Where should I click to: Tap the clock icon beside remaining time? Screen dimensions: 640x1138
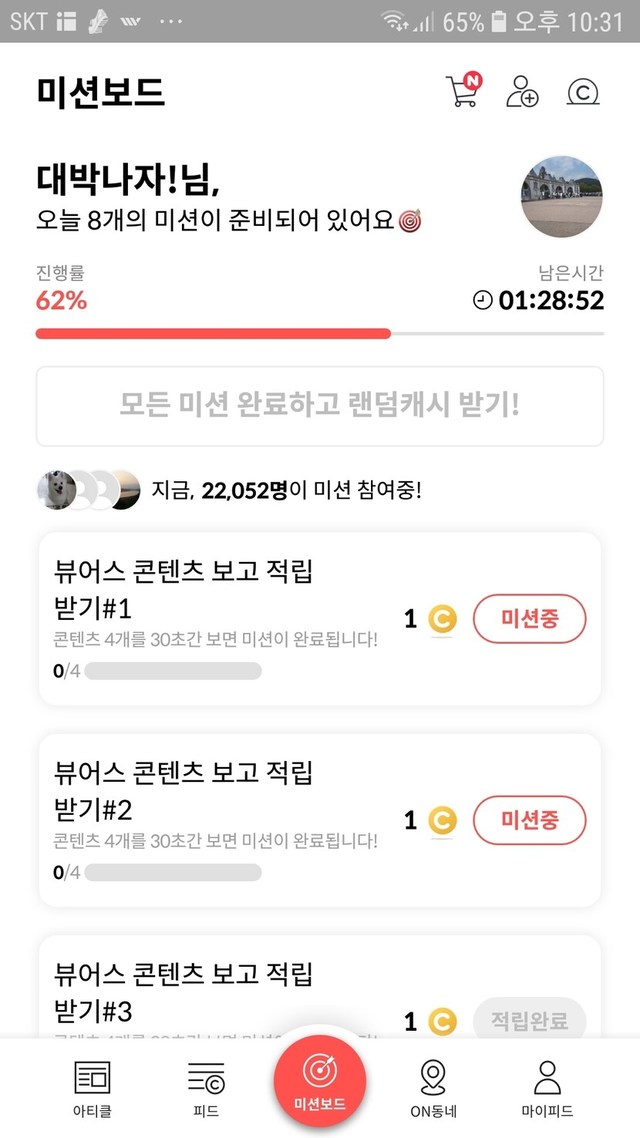[x=483, y=300]
